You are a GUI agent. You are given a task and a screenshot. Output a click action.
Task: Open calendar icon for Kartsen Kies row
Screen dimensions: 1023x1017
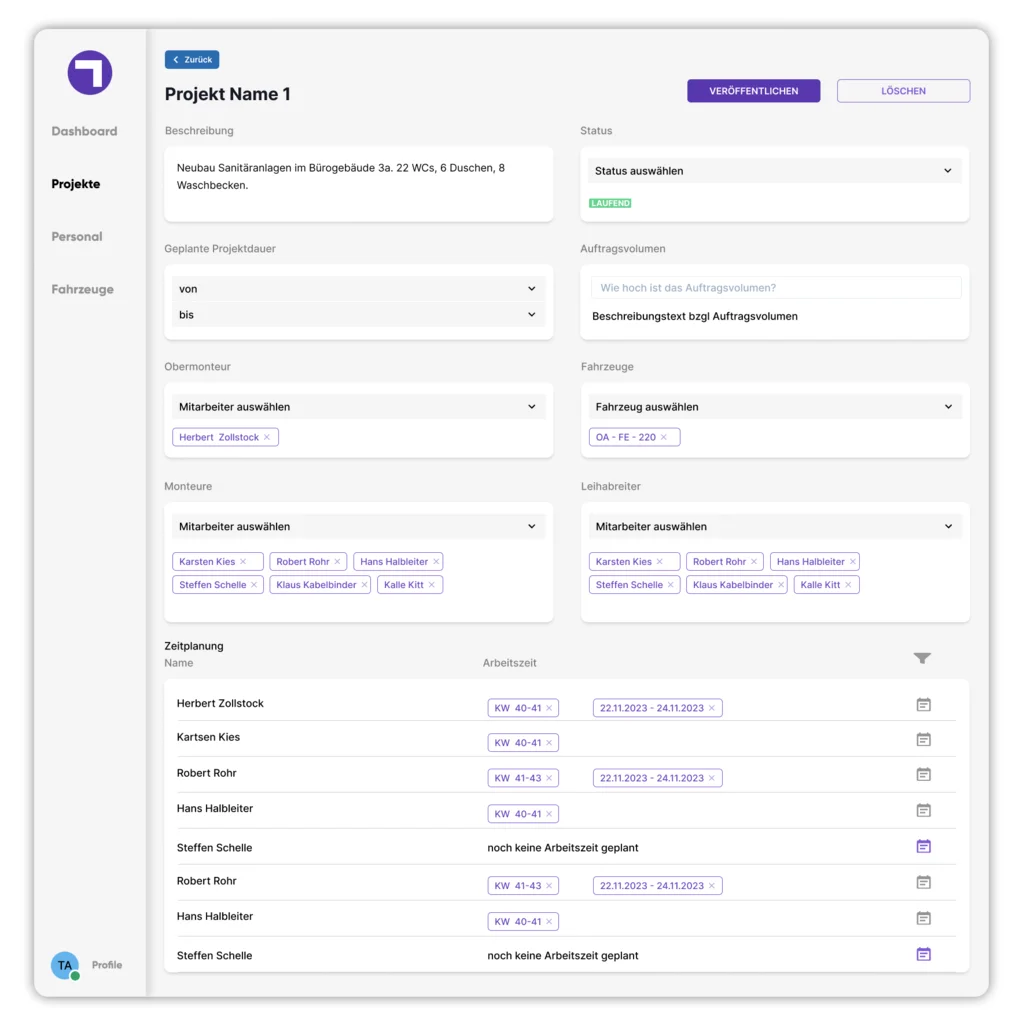pyautogui.click(x=923, y=739)
